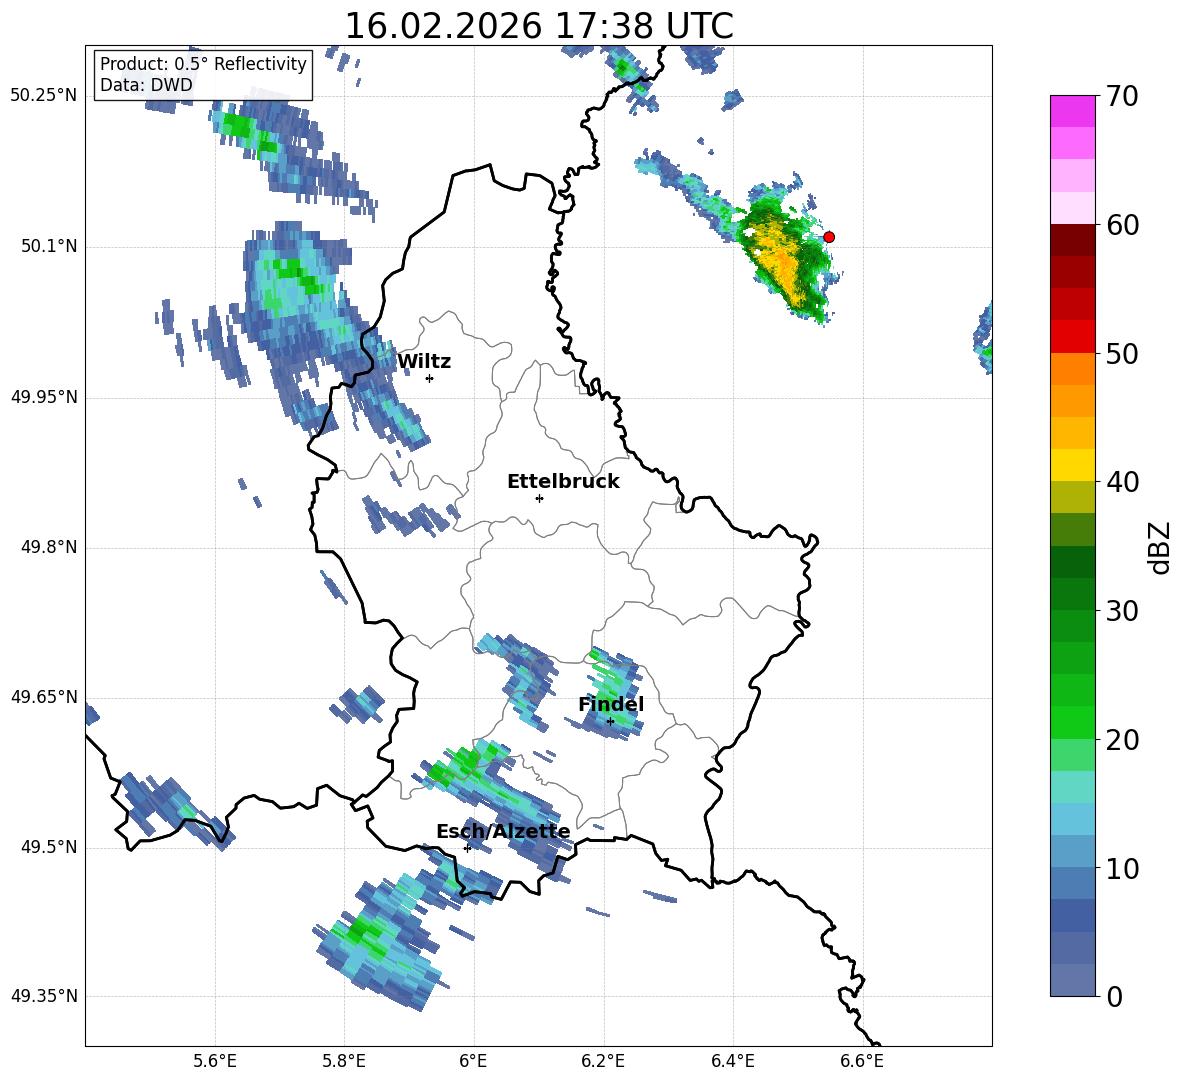Click the cross marker below Esch/Alzette
Viewport: 1184px width, 1081px height.
click(x=467, y=848)
